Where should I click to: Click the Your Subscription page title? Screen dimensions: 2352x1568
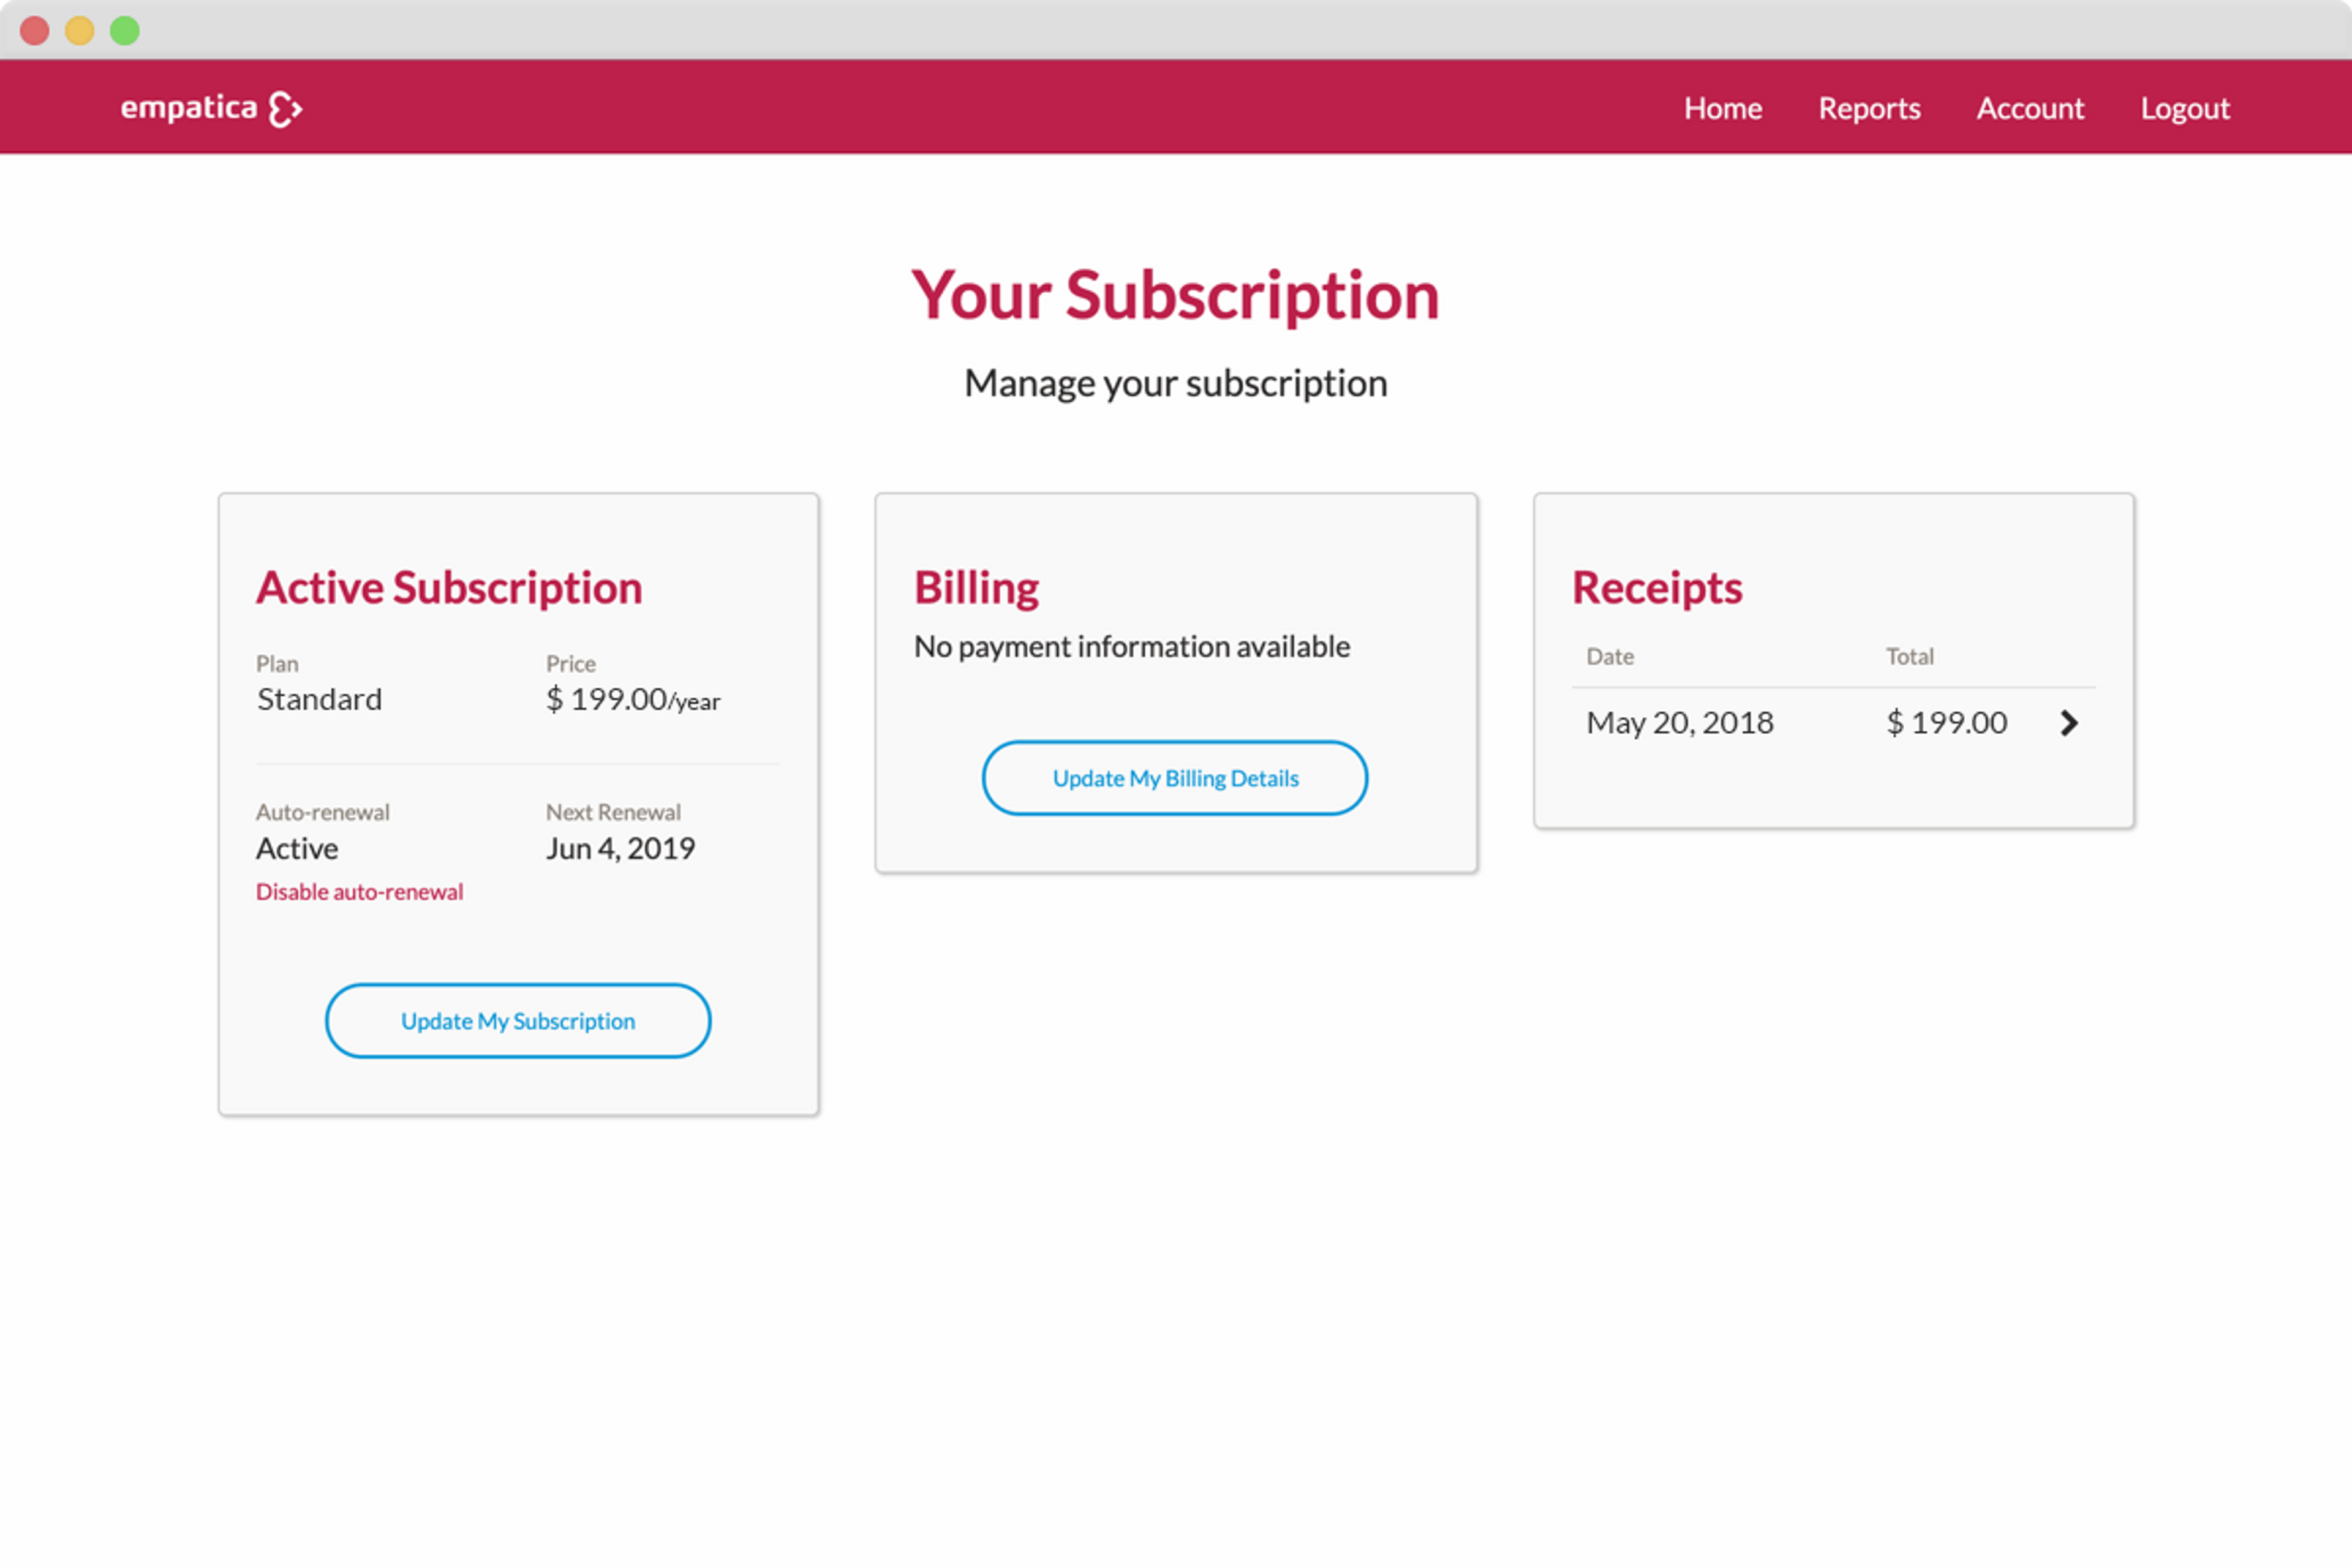(1175, 296)
